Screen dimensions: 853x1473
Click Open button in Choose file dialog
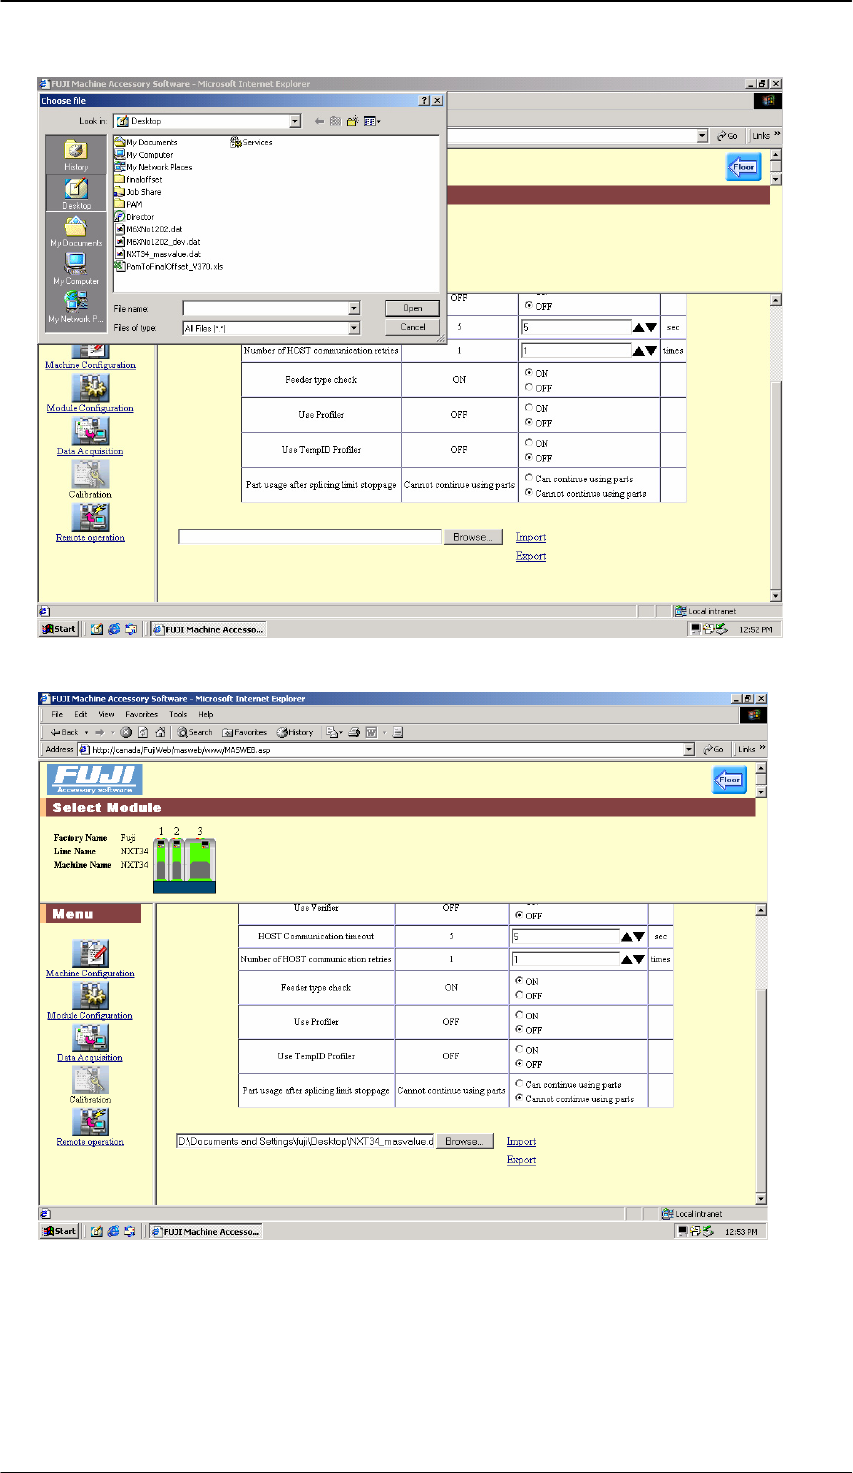[413, 308]
